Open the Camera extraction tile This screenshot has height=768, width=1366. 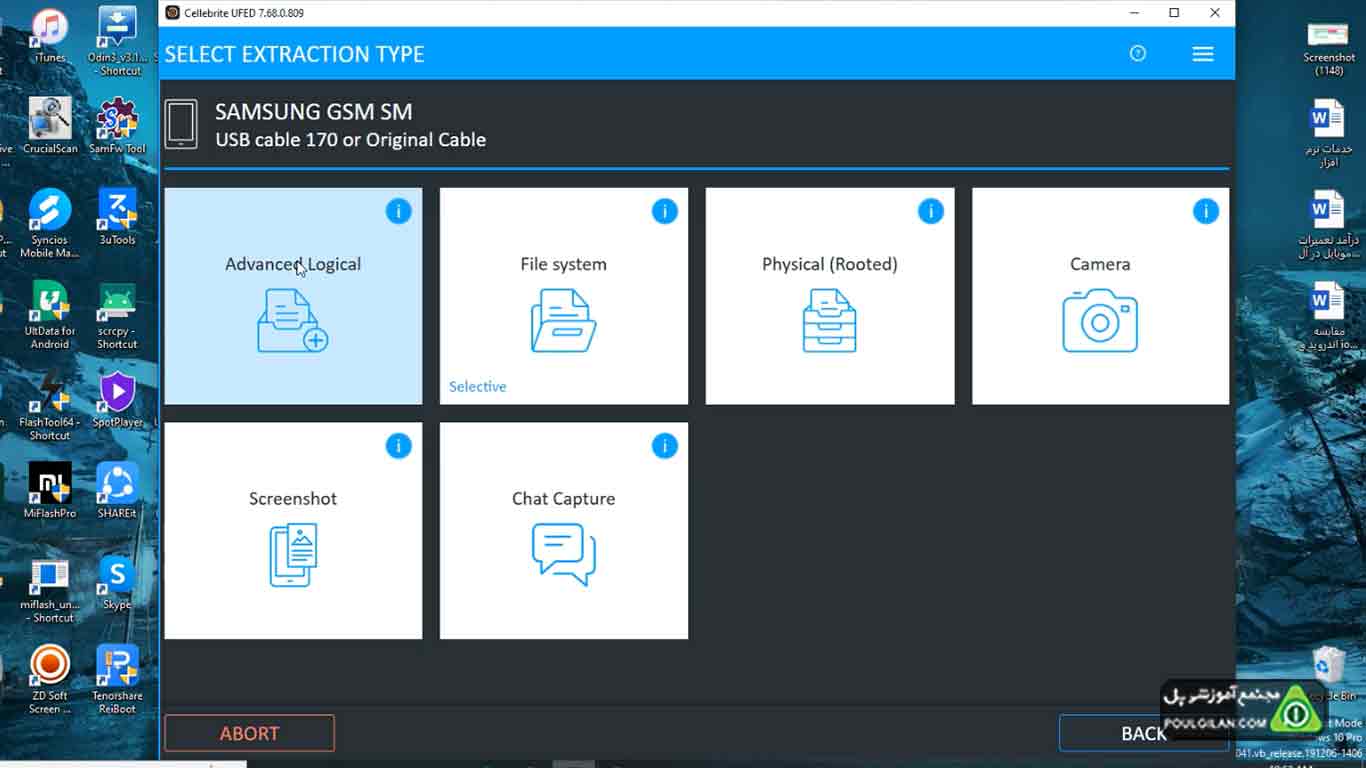(x=1100, y=296)
